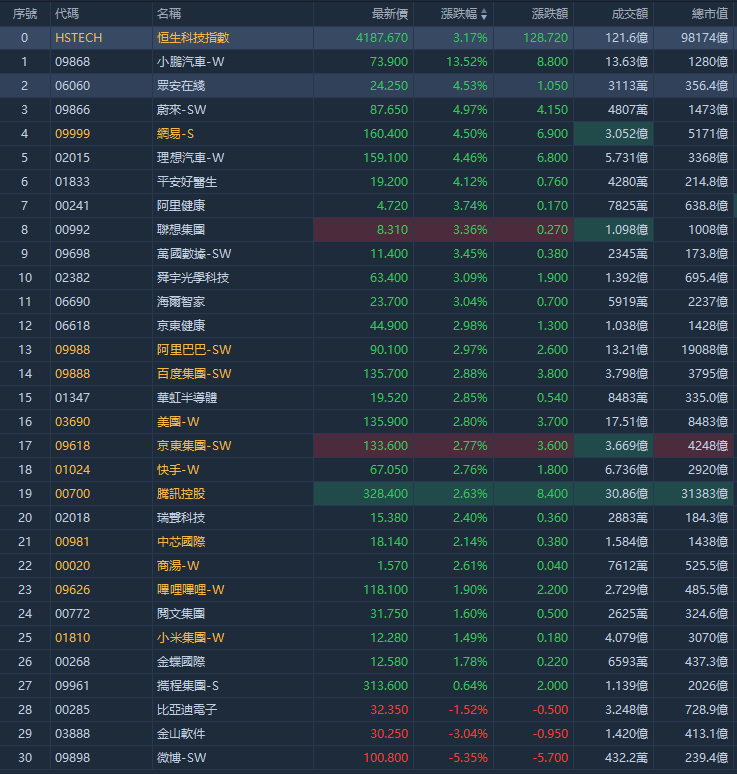Click code 06618 for 京東健康
The image size is (737, 774).
73,326
